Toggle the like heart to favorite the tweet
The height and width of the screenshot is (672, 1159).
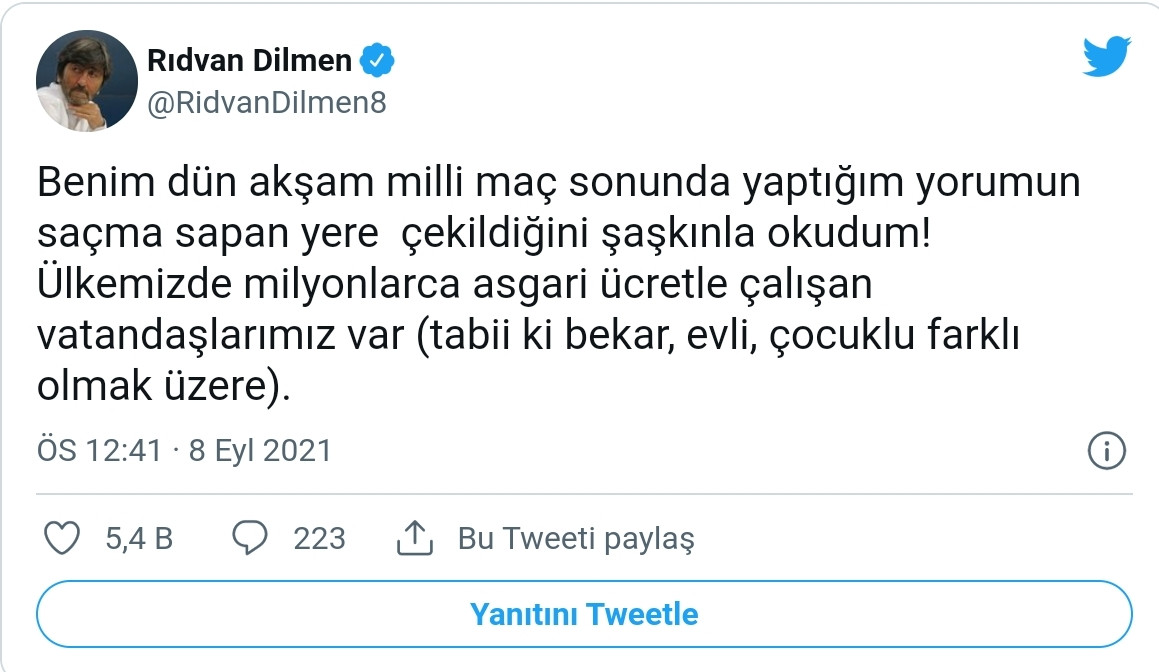pos(63,538)
